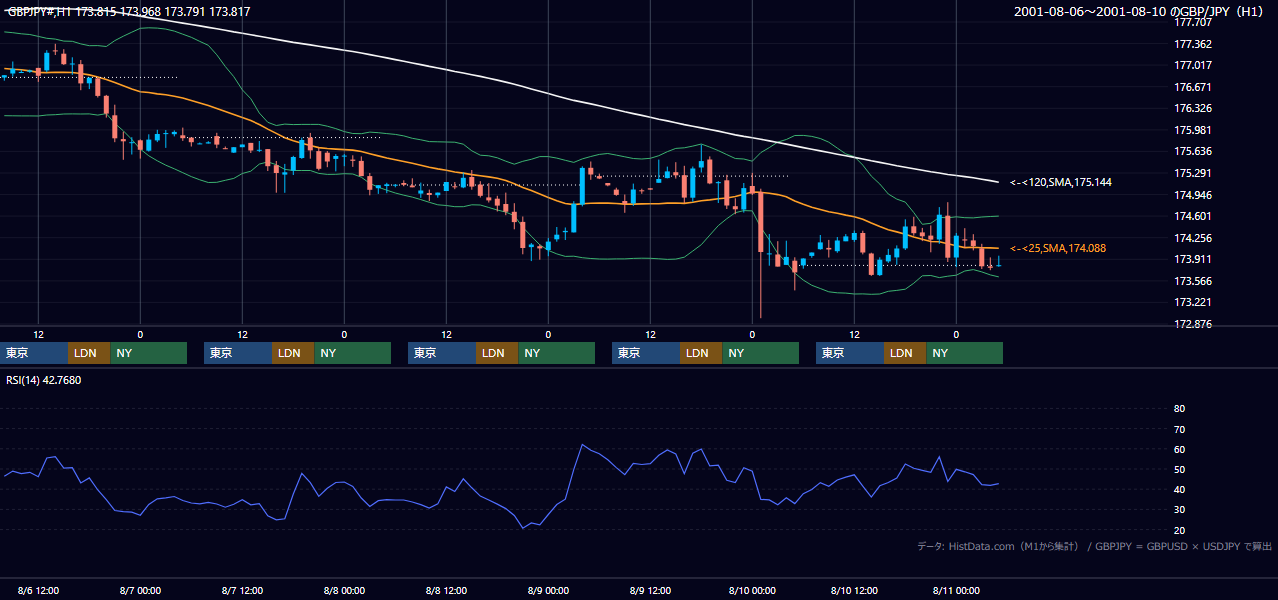Click the 8/10 12:00 date label

[x=854, y=591]
